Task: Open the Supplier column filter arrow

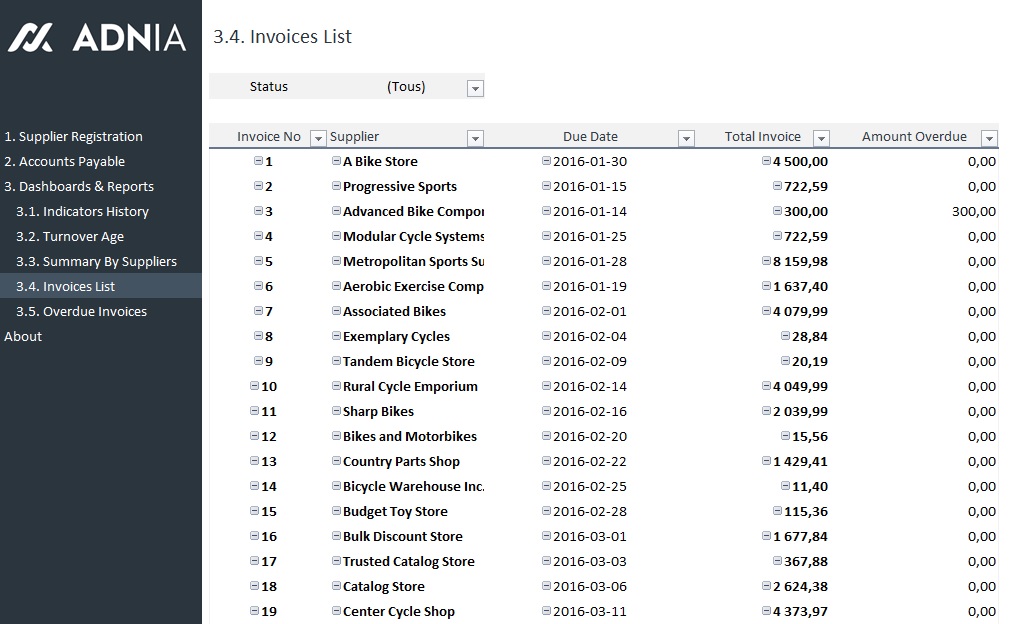Action: [x=475, y=138]
